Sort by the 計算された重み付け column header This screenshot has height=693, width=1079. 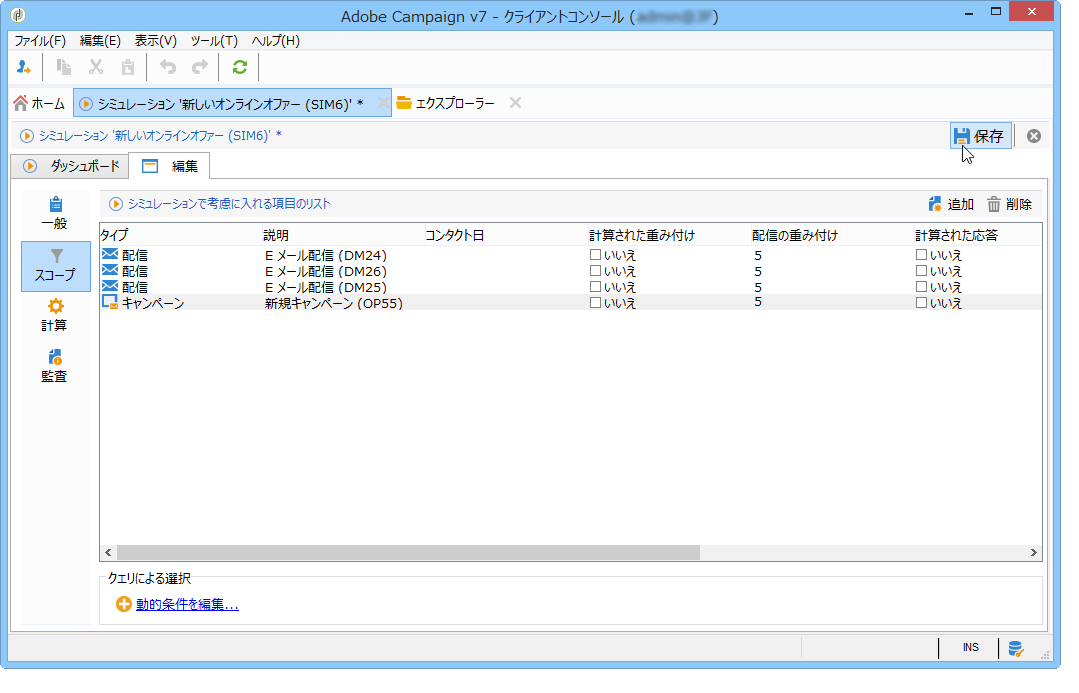(x=669, y=235)
